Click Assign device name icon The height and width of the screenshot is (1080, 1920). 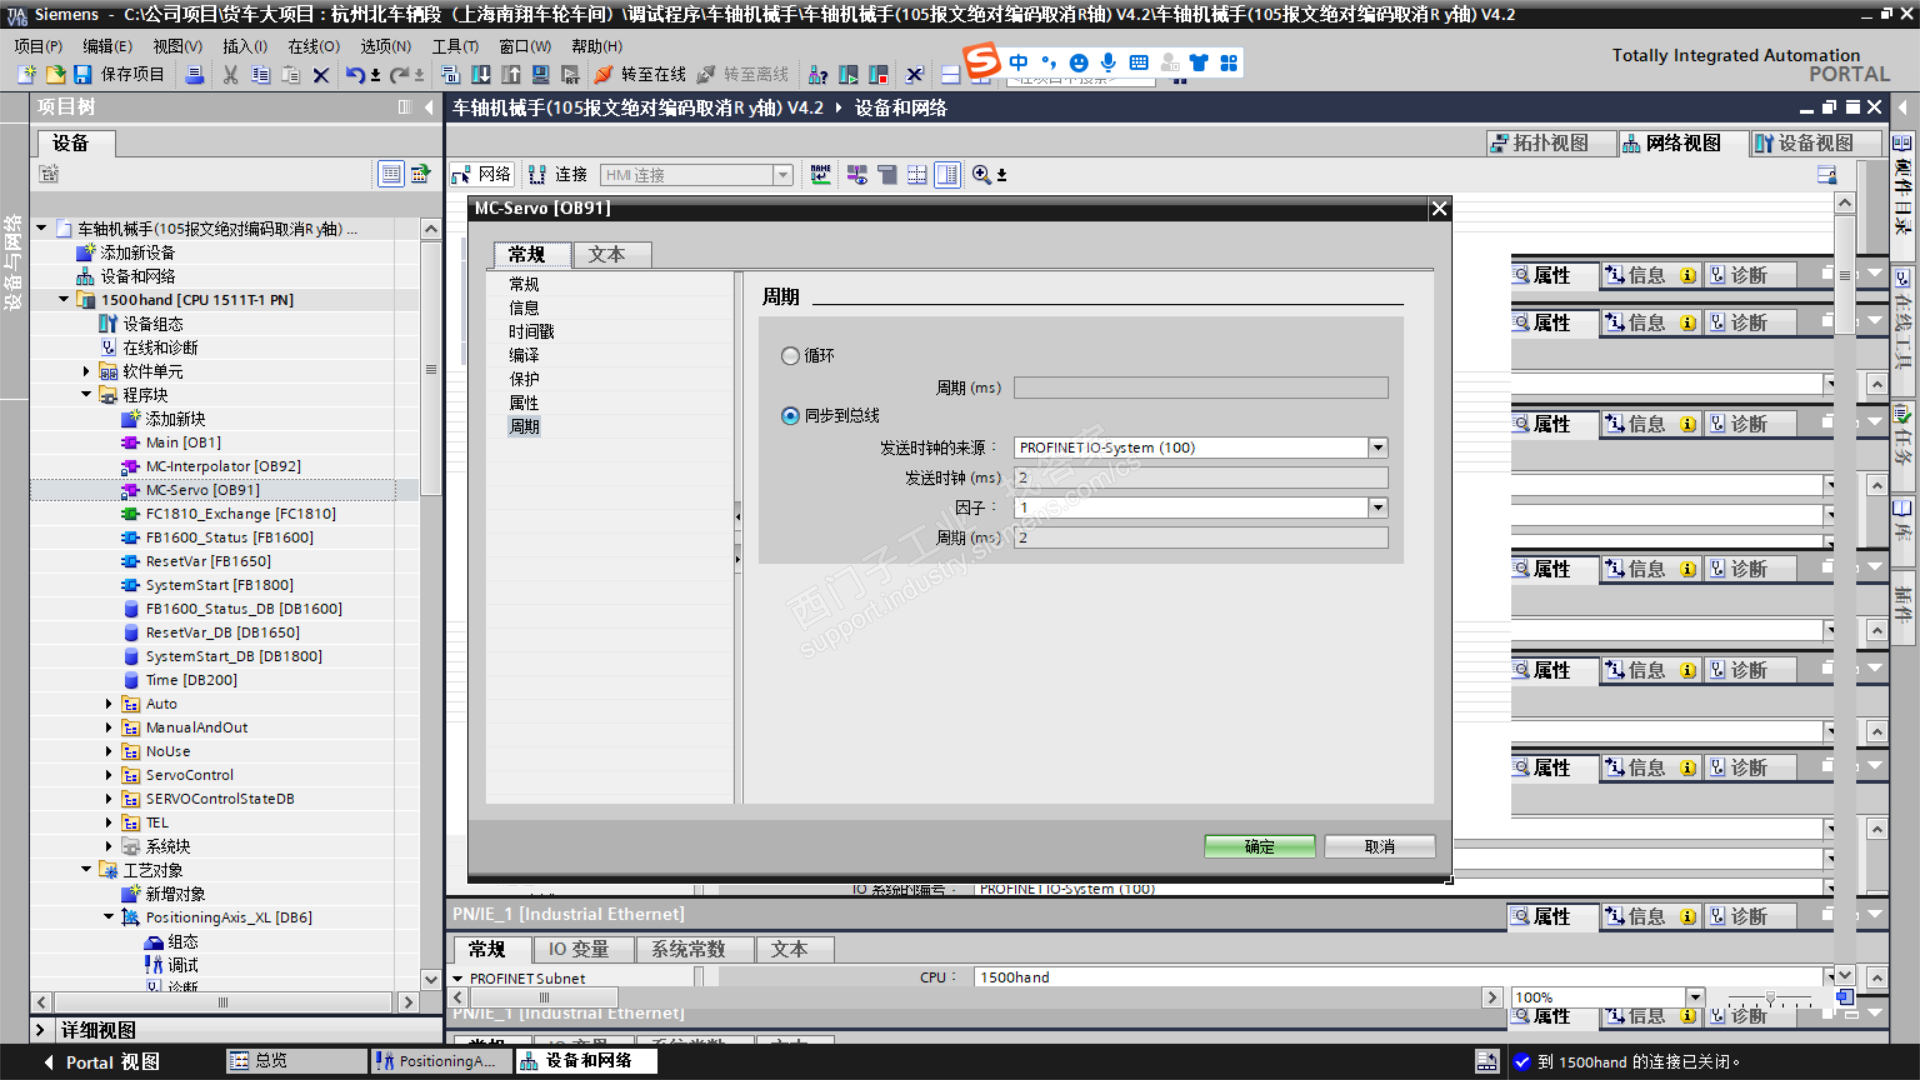[x=820, y=175]
